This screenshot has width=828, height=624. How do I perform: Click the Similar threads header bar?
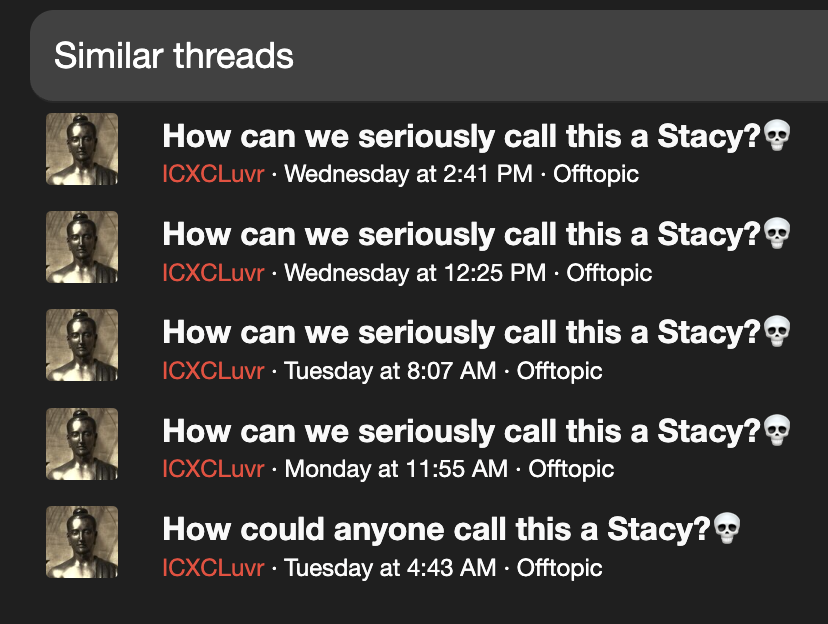tap(429, 55)
